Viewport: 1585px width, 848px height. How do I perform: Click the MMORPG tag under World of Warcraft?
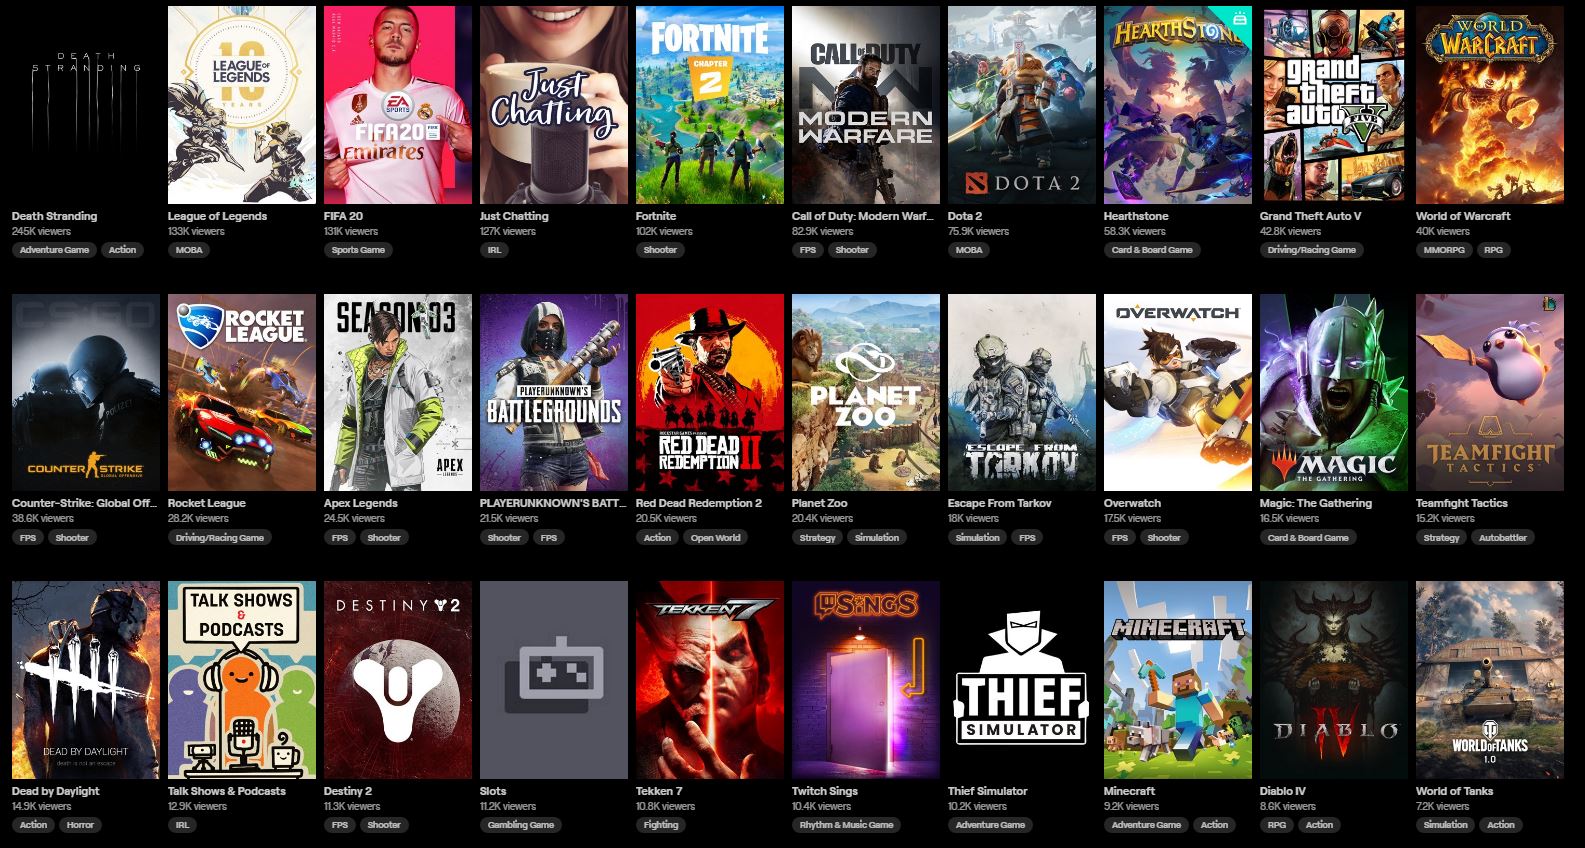pyautogui.click(x=1443, y=250)
